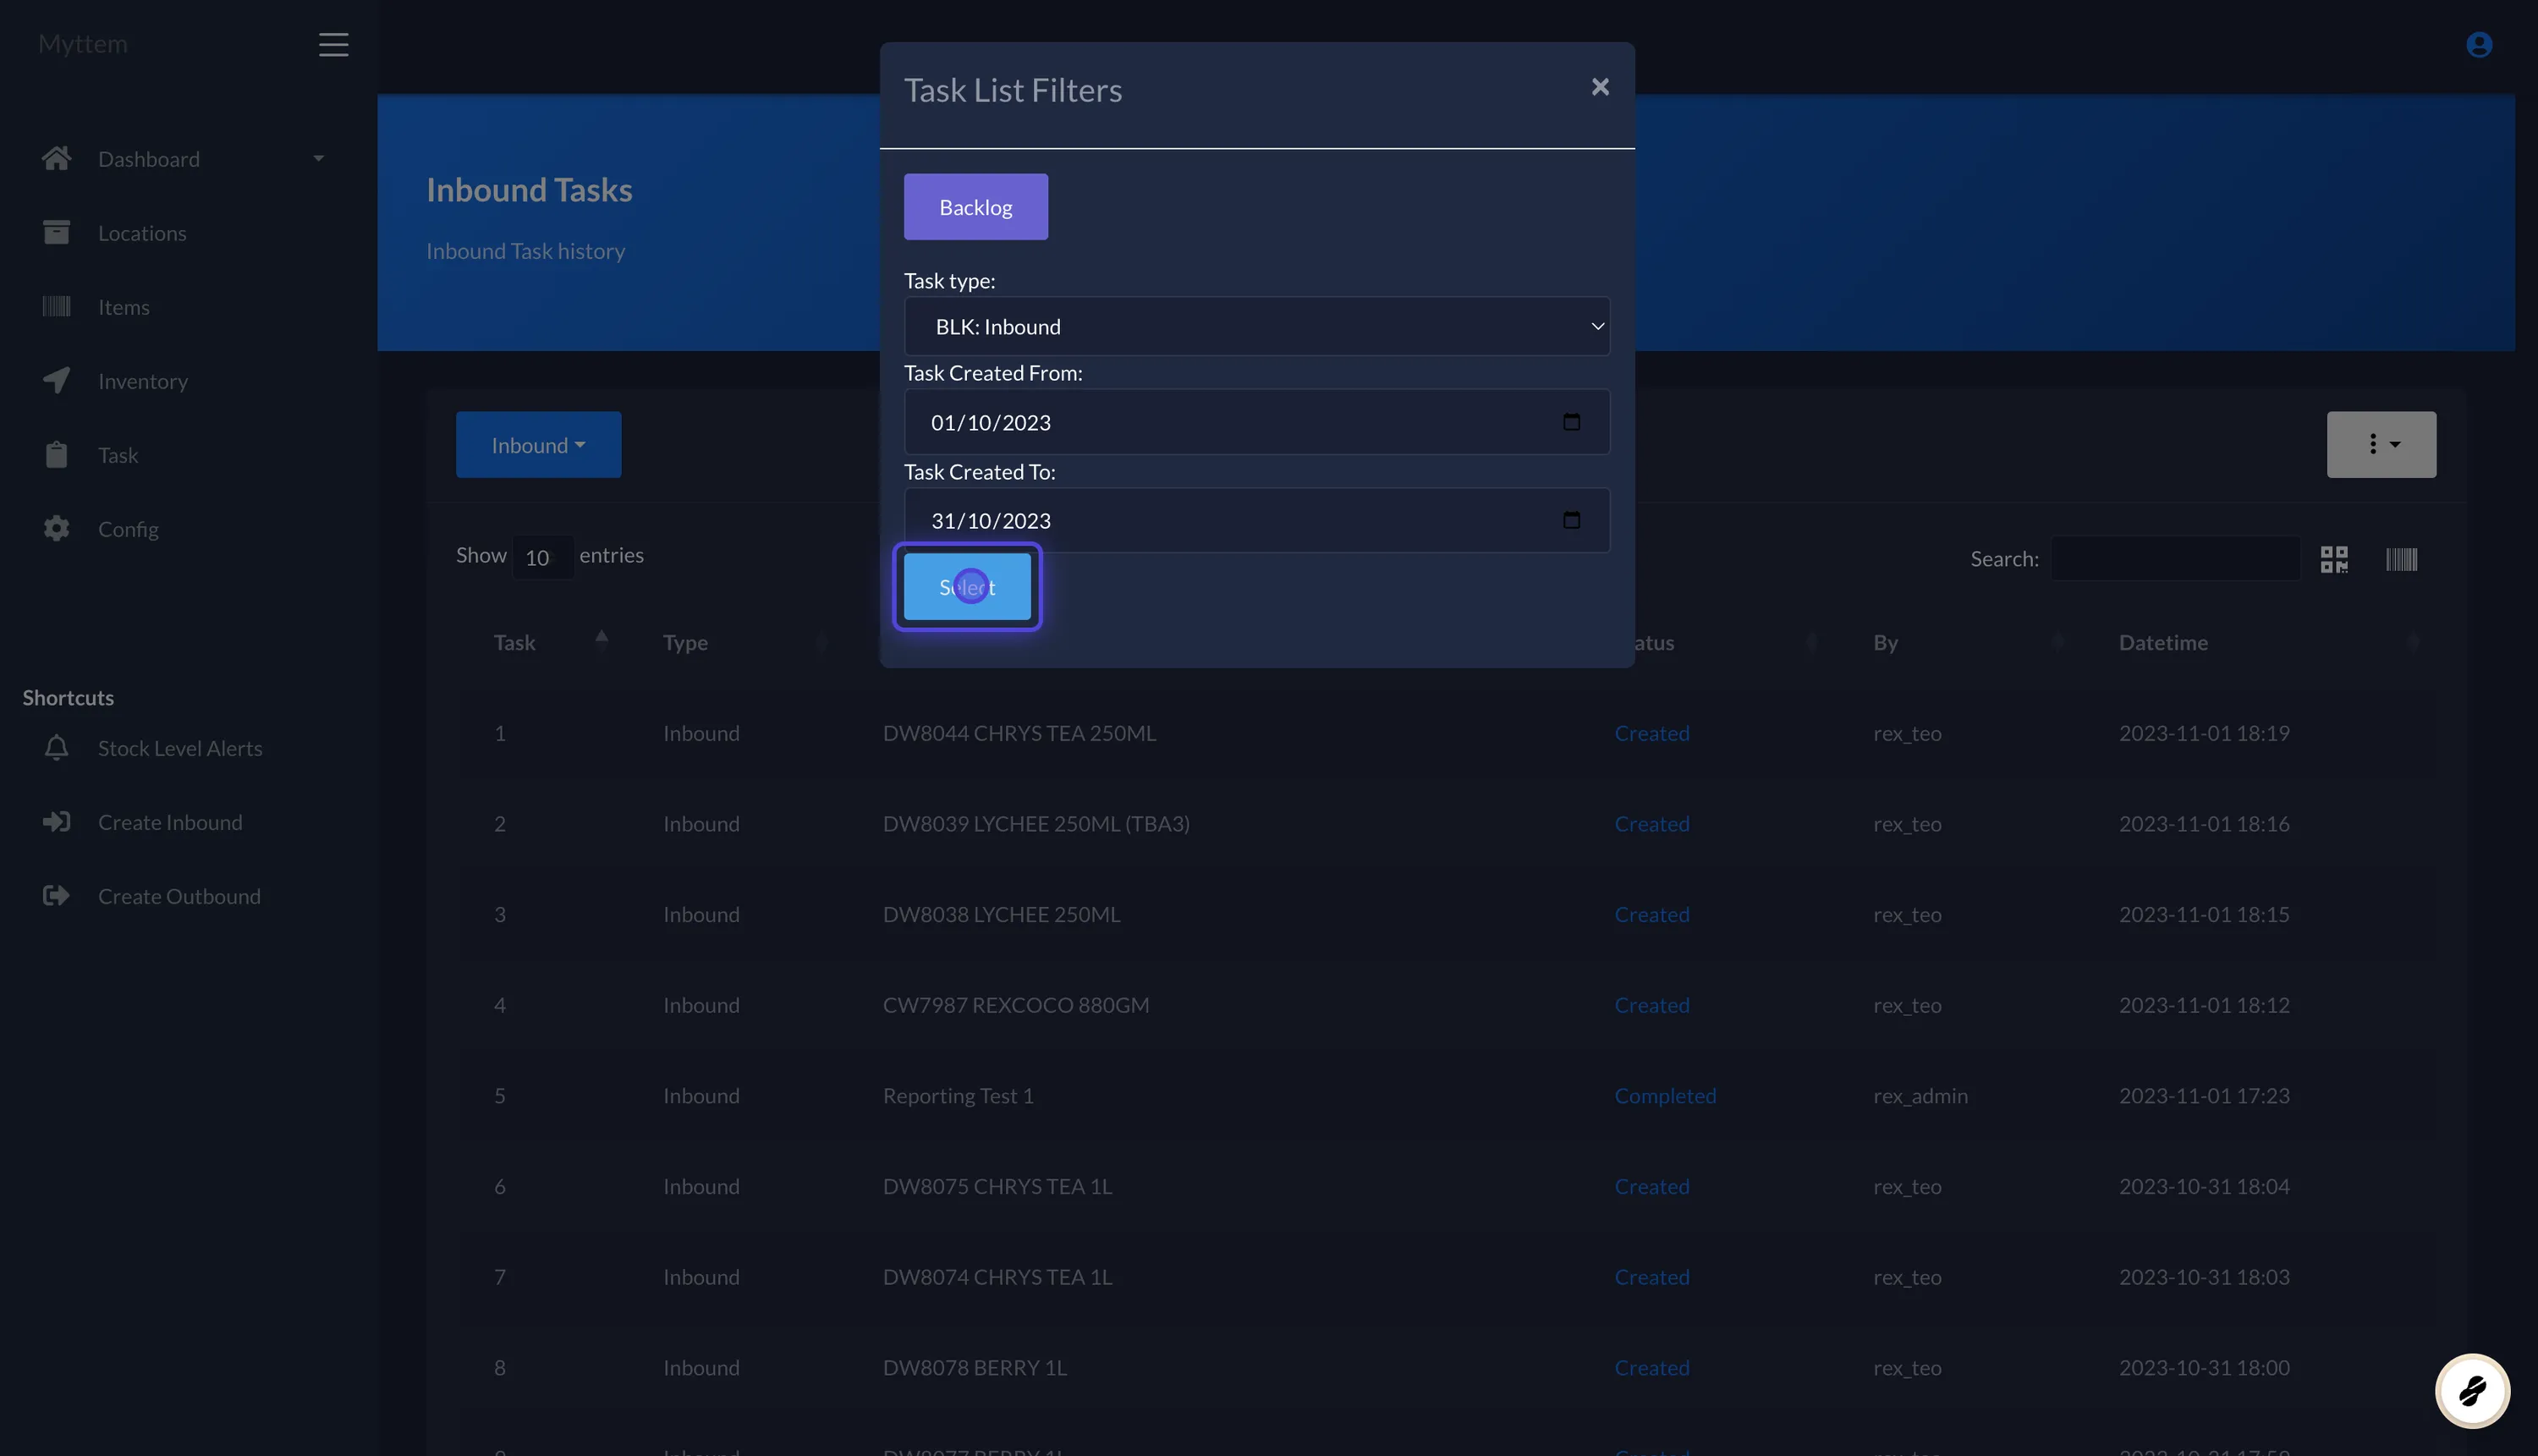The height and width of the screenshot is (1456, 2538).
Task: Click the Config gear icon
Action: coord(56,528)
